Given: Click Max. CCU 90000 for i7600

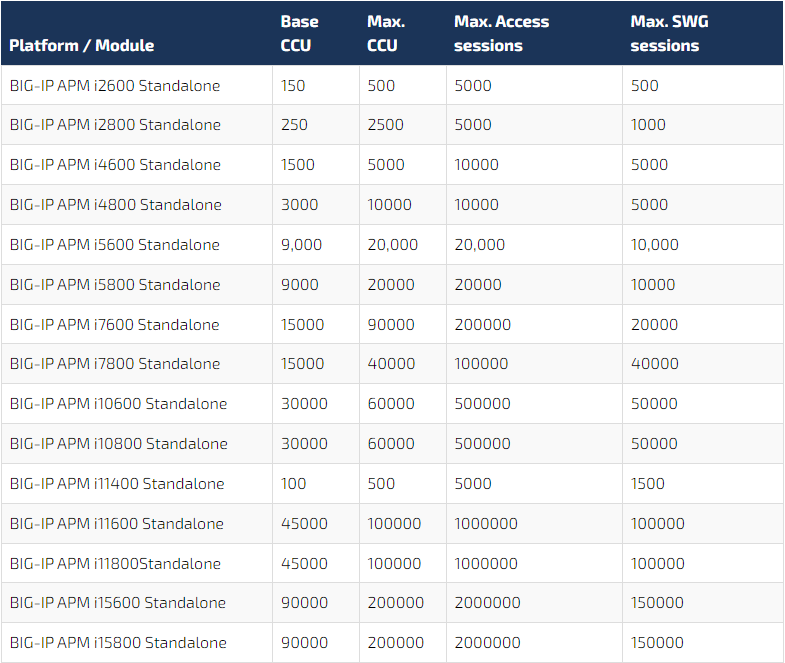Looking at the screenshot, I should click(x=391, y=325).
